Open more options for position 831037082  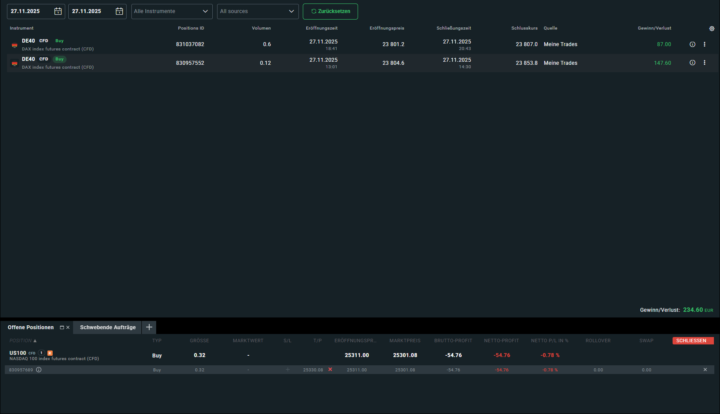pos(704,45)
